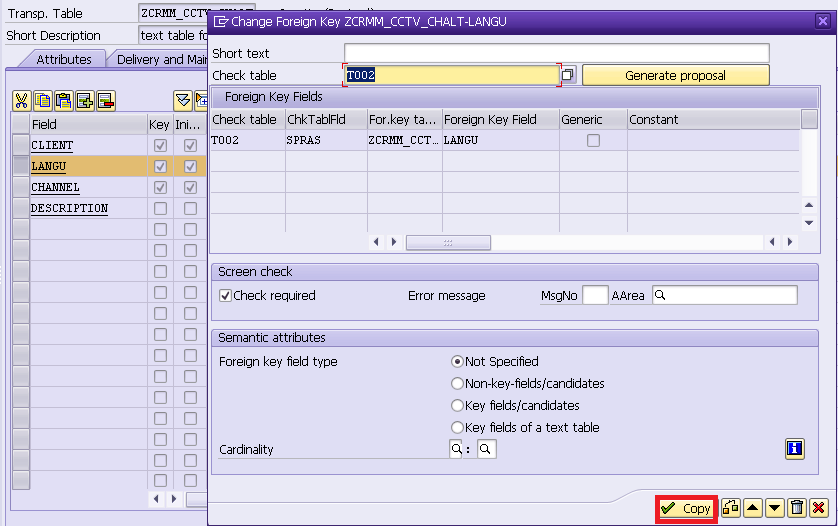Click the MsgNo input field
The image size is (838, 526).
tap(595, 296)
